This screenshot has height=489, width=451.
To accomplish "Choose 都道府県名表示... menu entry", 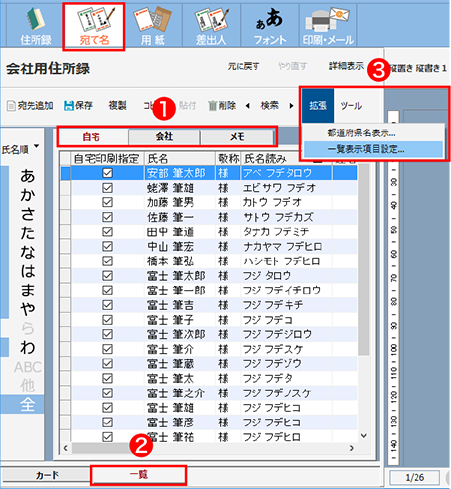I will point(361,133).
